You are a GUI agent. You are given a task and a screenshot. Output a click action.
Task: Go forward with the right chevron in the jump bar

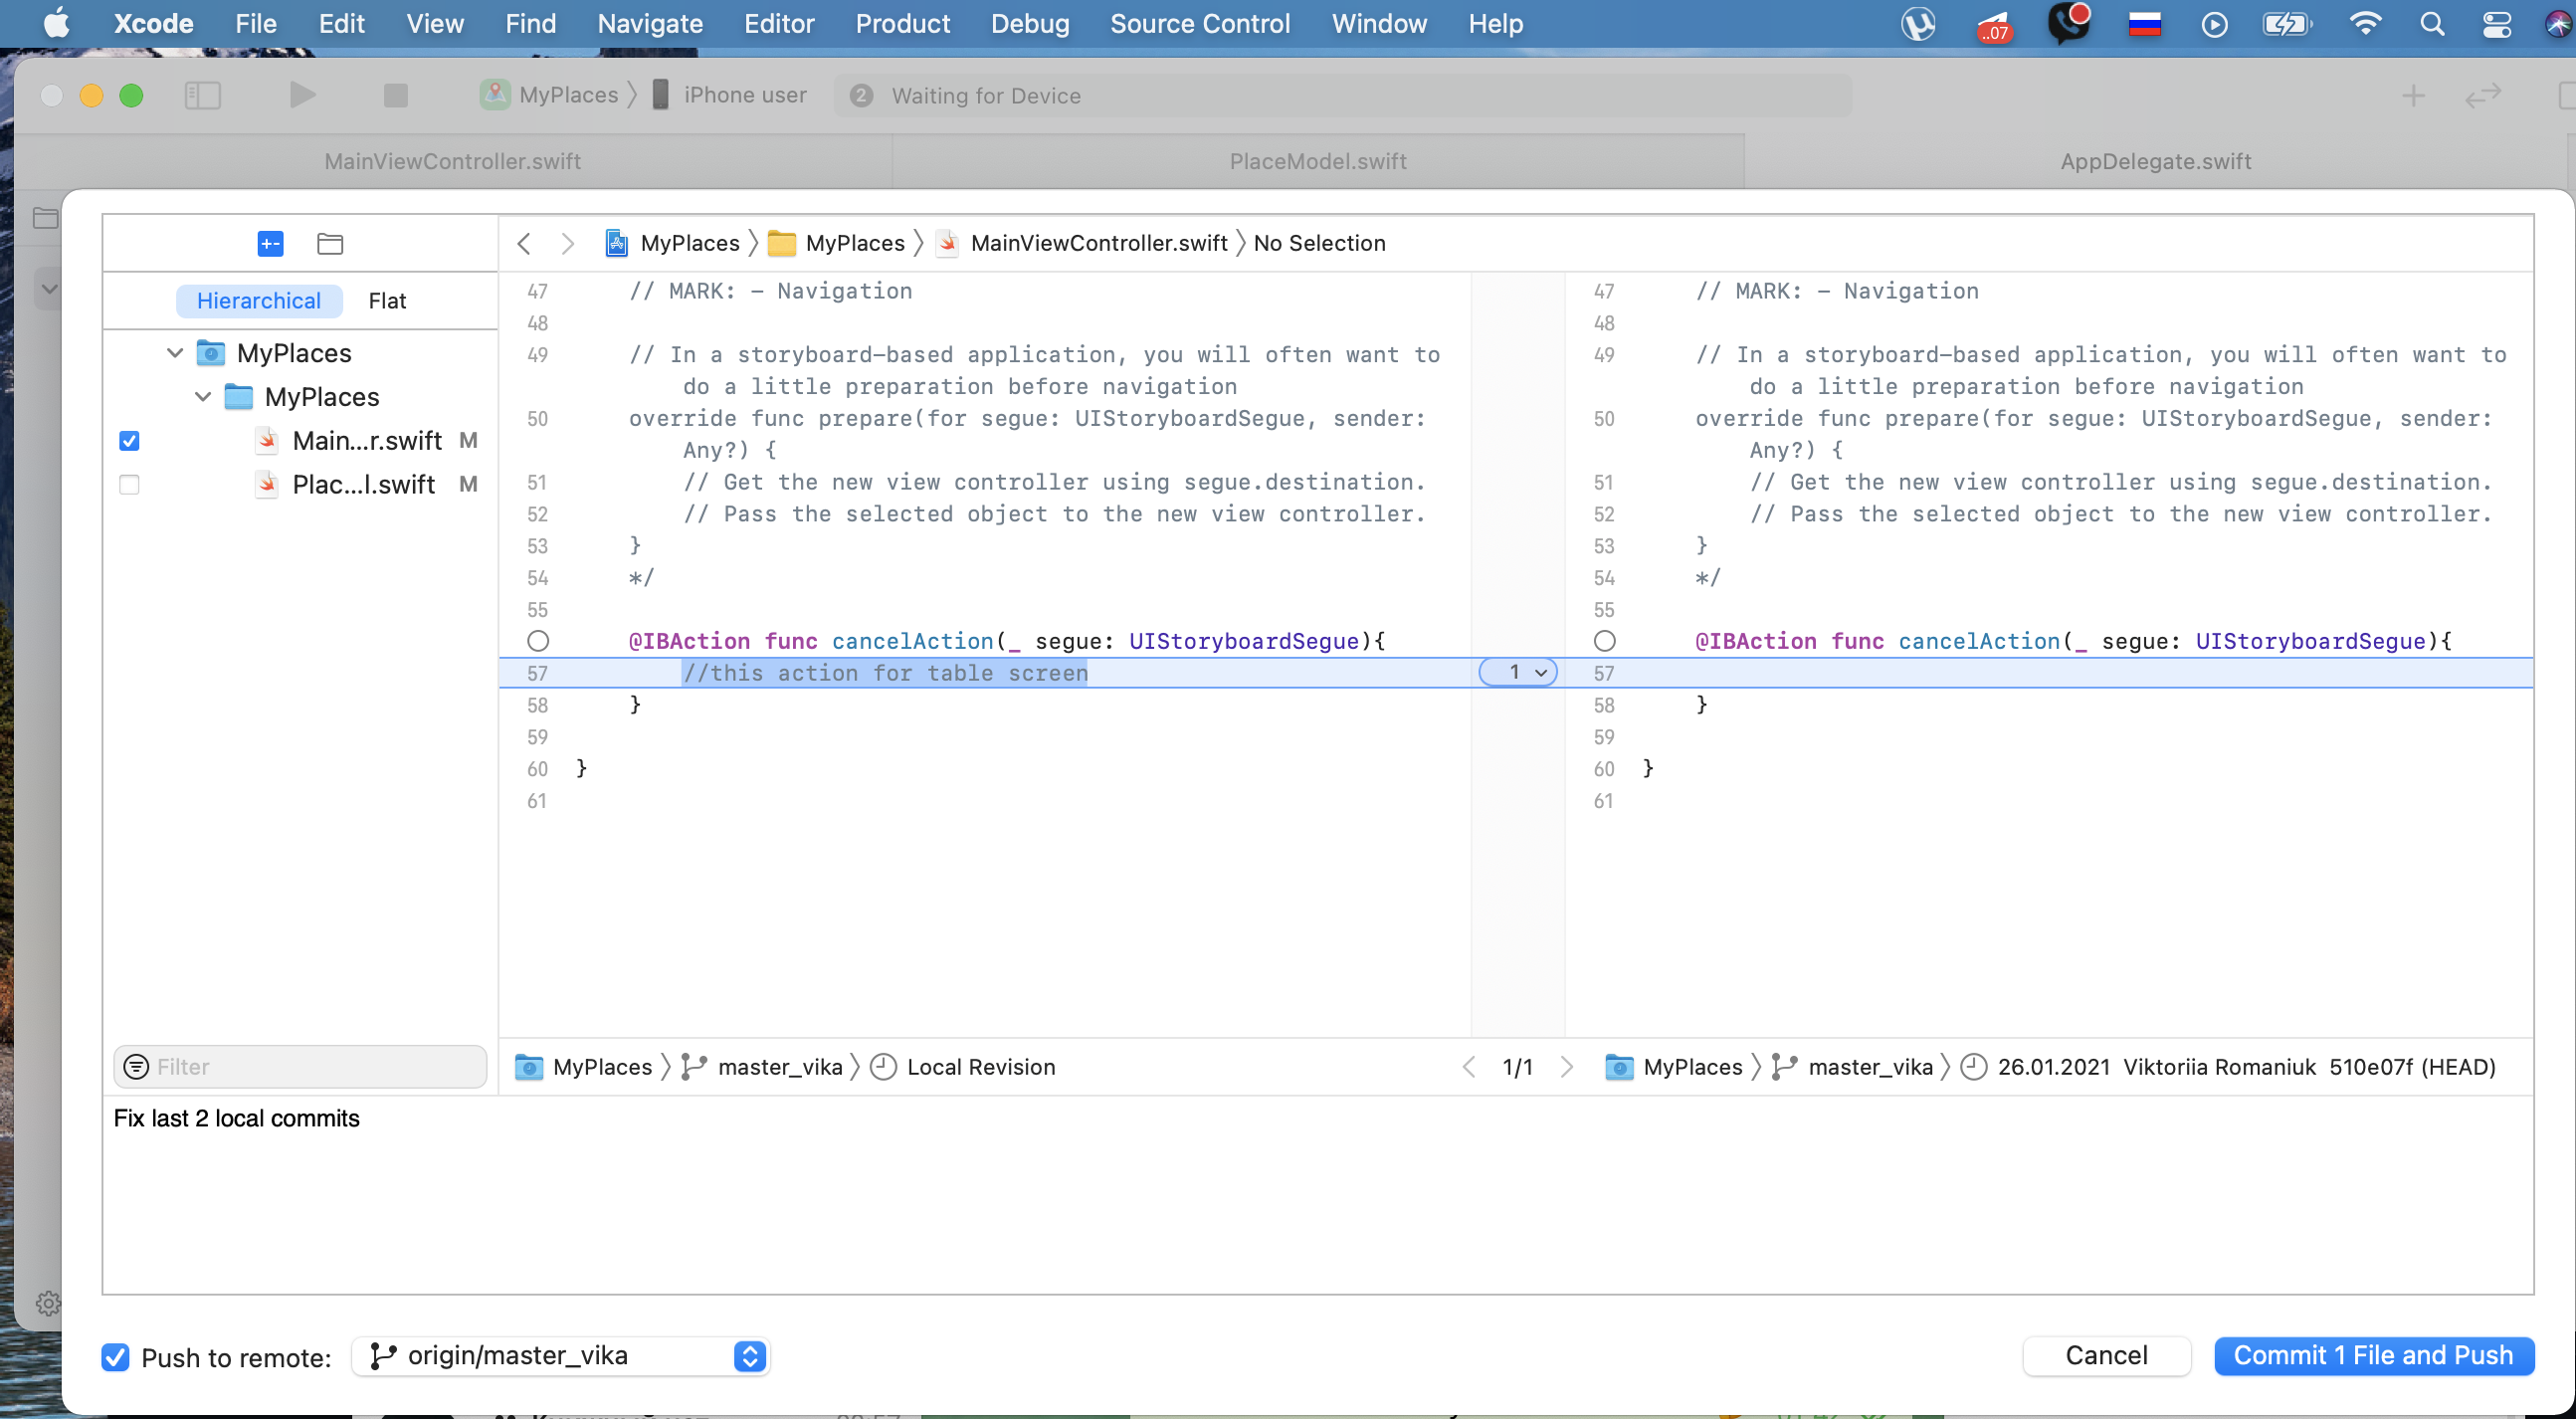pos(567,243)
